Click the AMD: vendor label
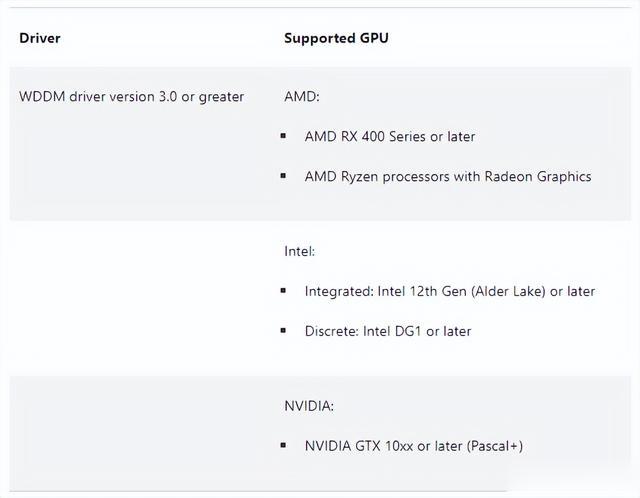The image size is (640, 498). [x=302, y=97]
